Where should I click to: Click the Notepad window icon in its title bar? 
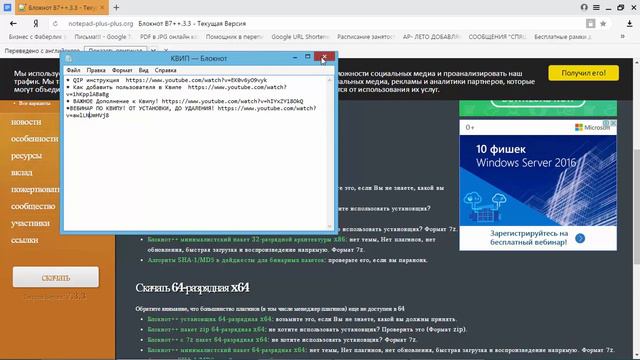point(69,58)
